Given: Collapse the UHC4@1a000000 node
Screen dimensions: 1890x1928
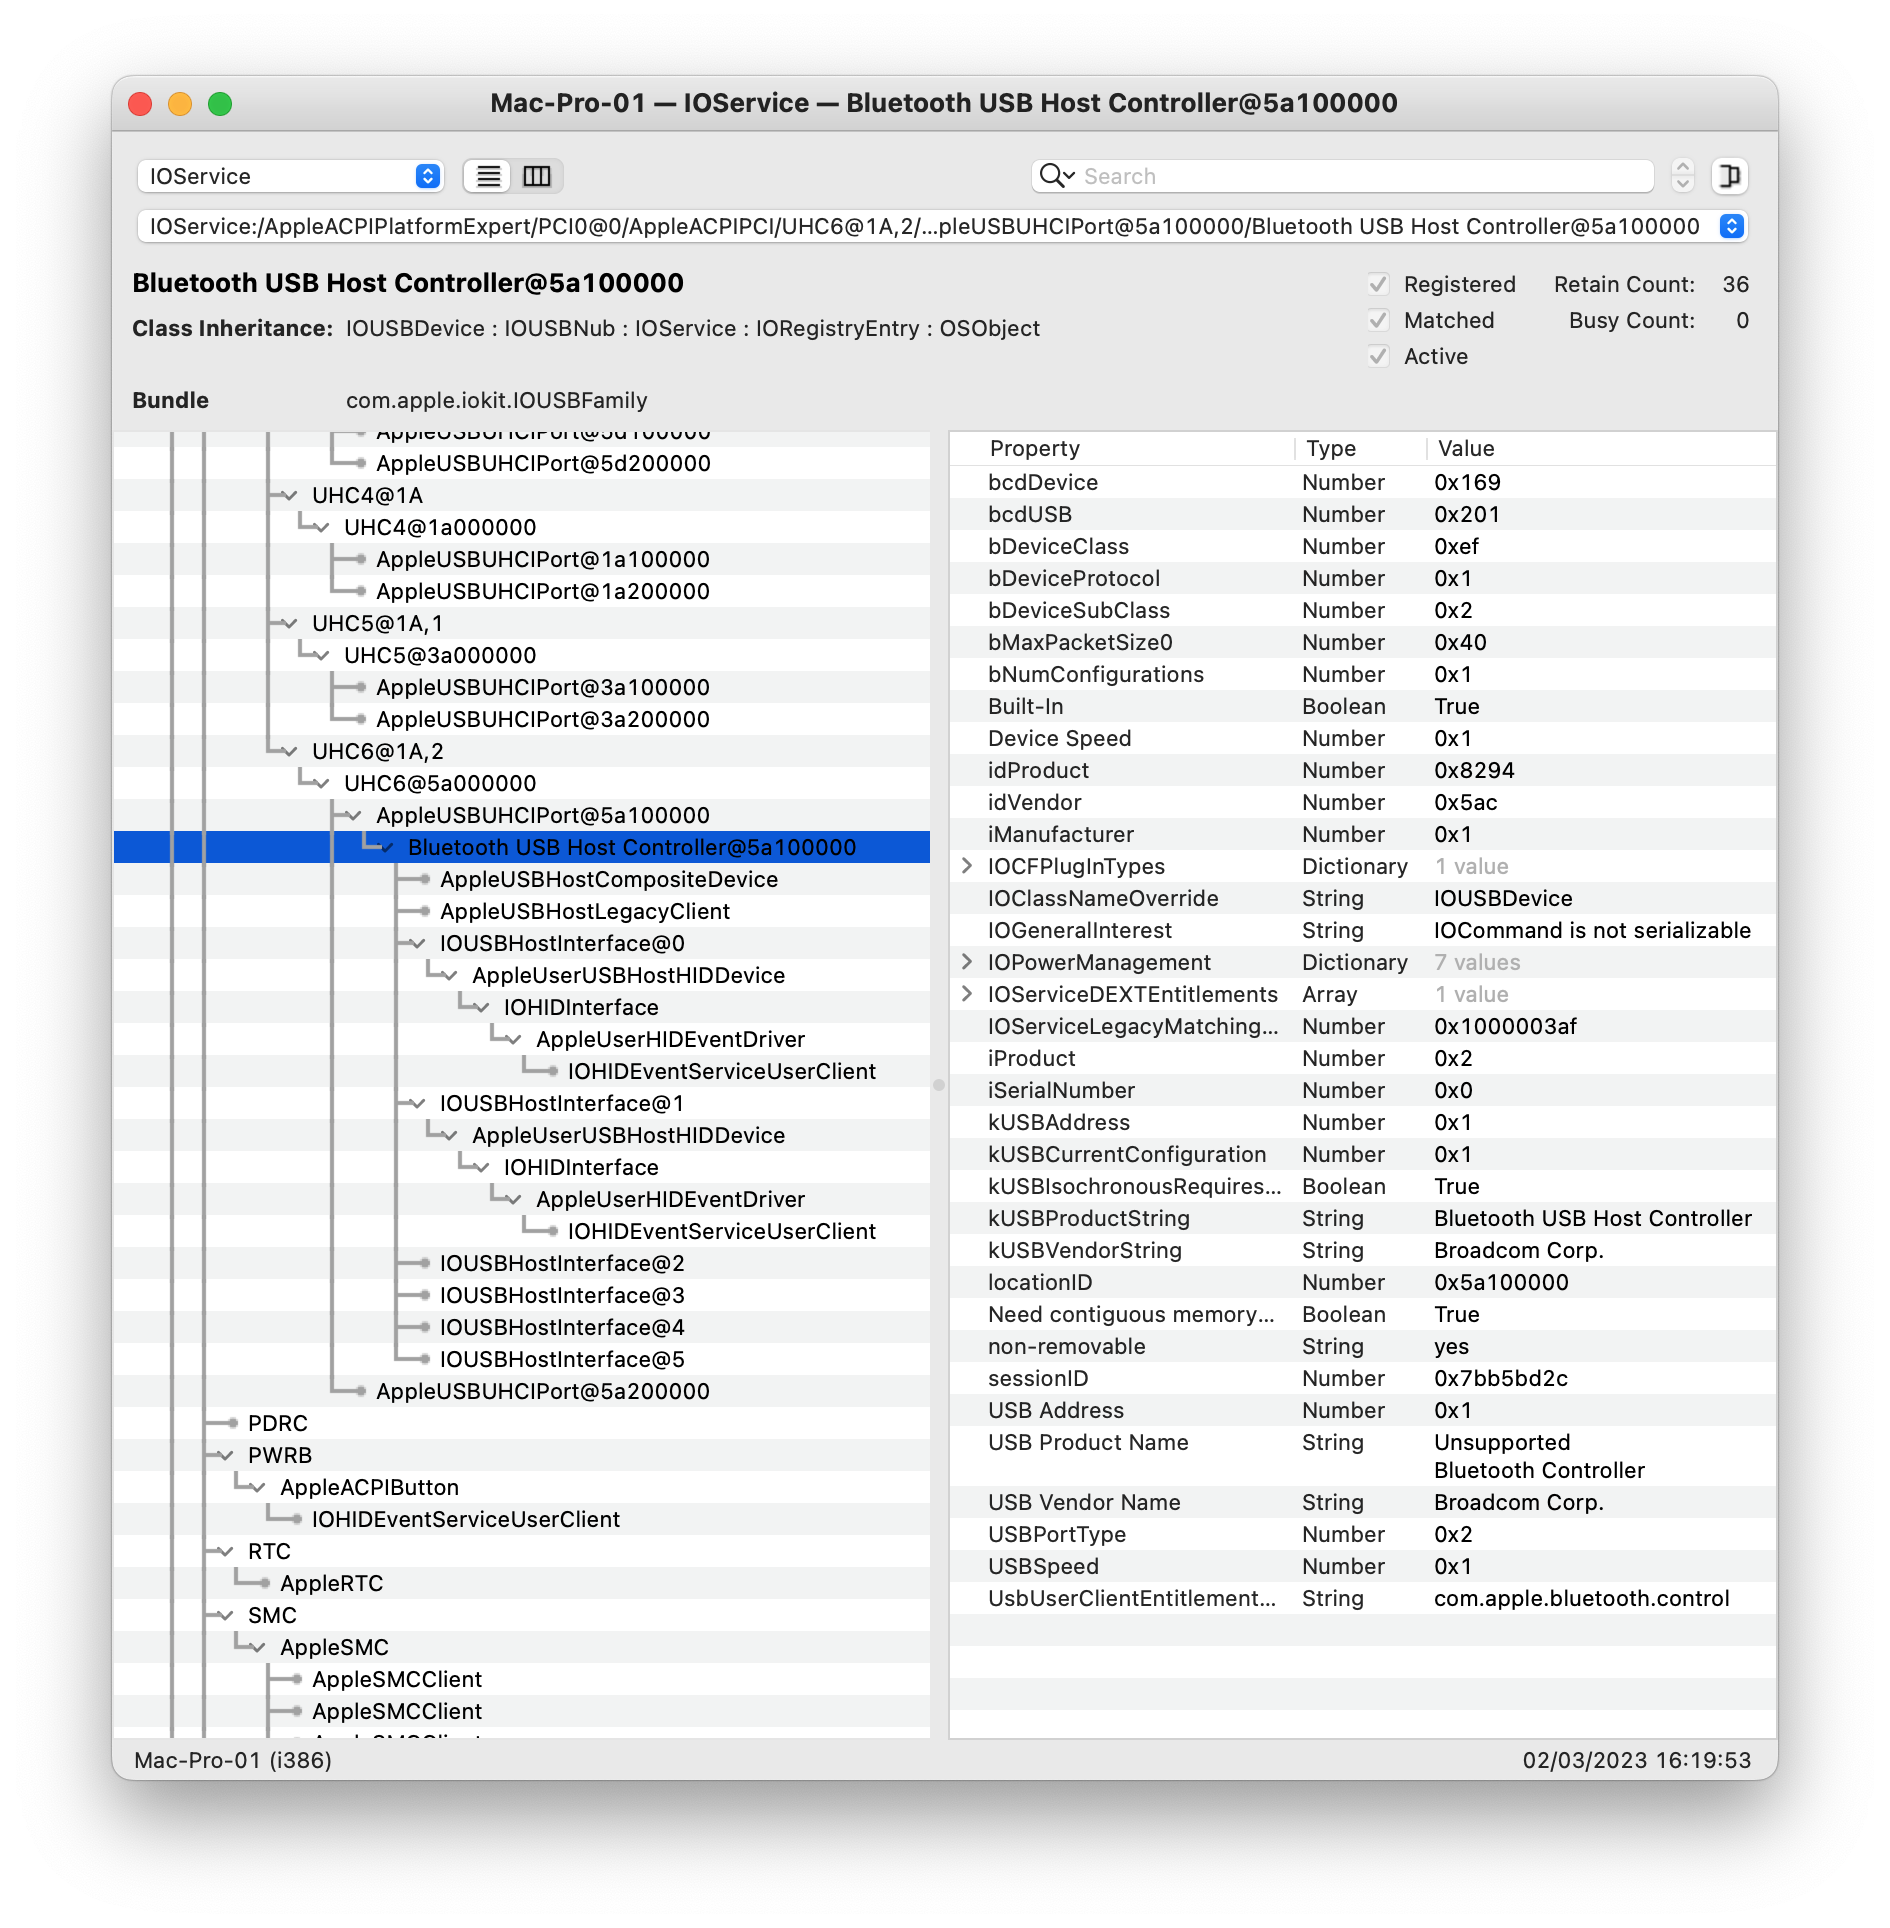Looking at the screenshot, I should [x=321, y=528].
